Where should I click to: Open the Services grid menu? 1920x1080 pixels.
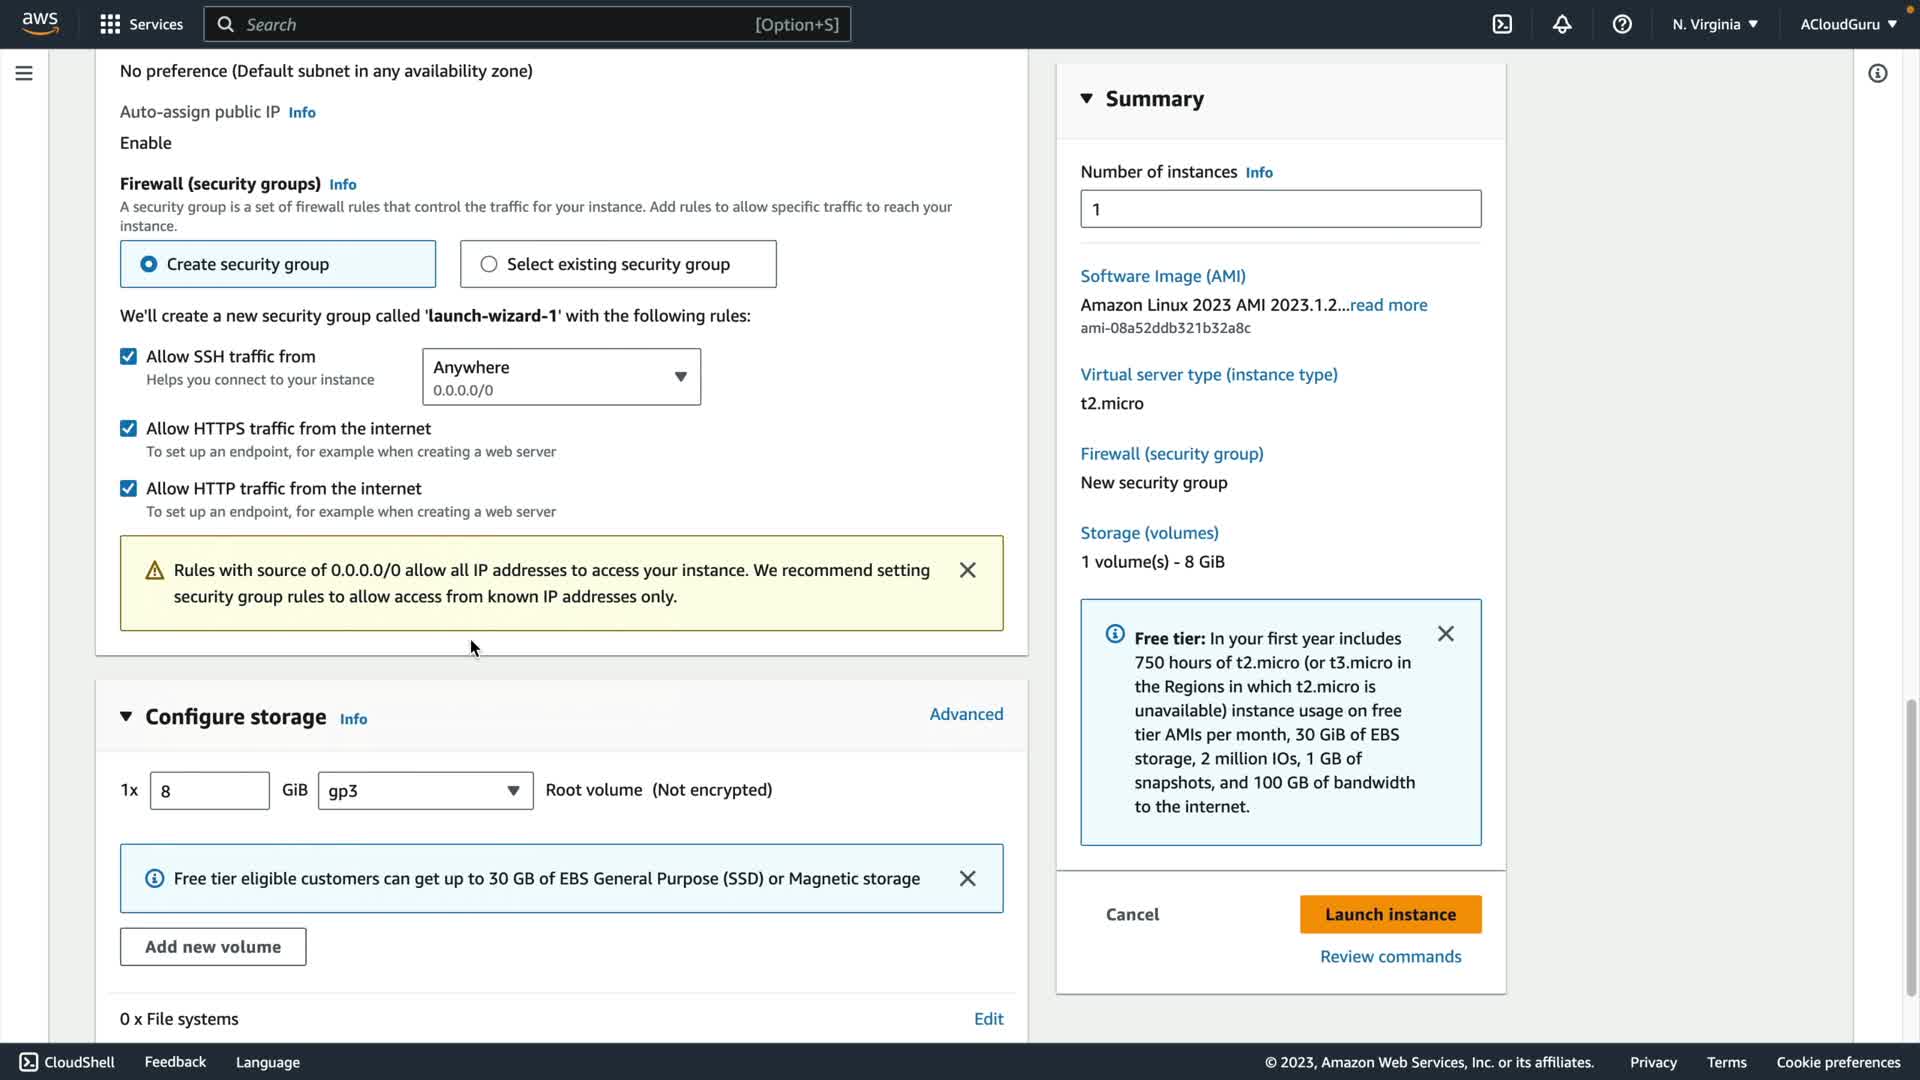[110, 24]
